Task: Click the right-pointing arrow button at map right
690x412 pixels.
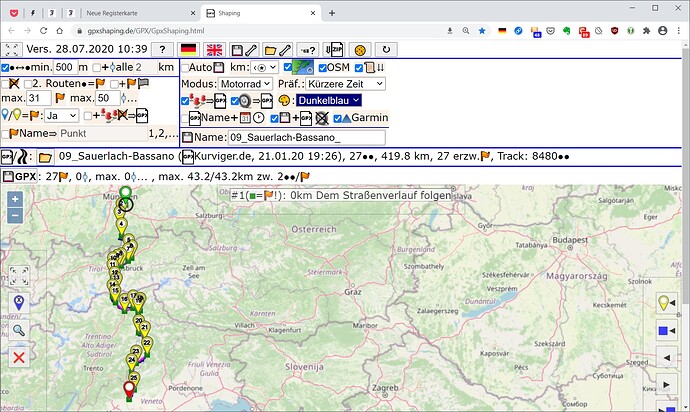Action: (x=667, y=384)
